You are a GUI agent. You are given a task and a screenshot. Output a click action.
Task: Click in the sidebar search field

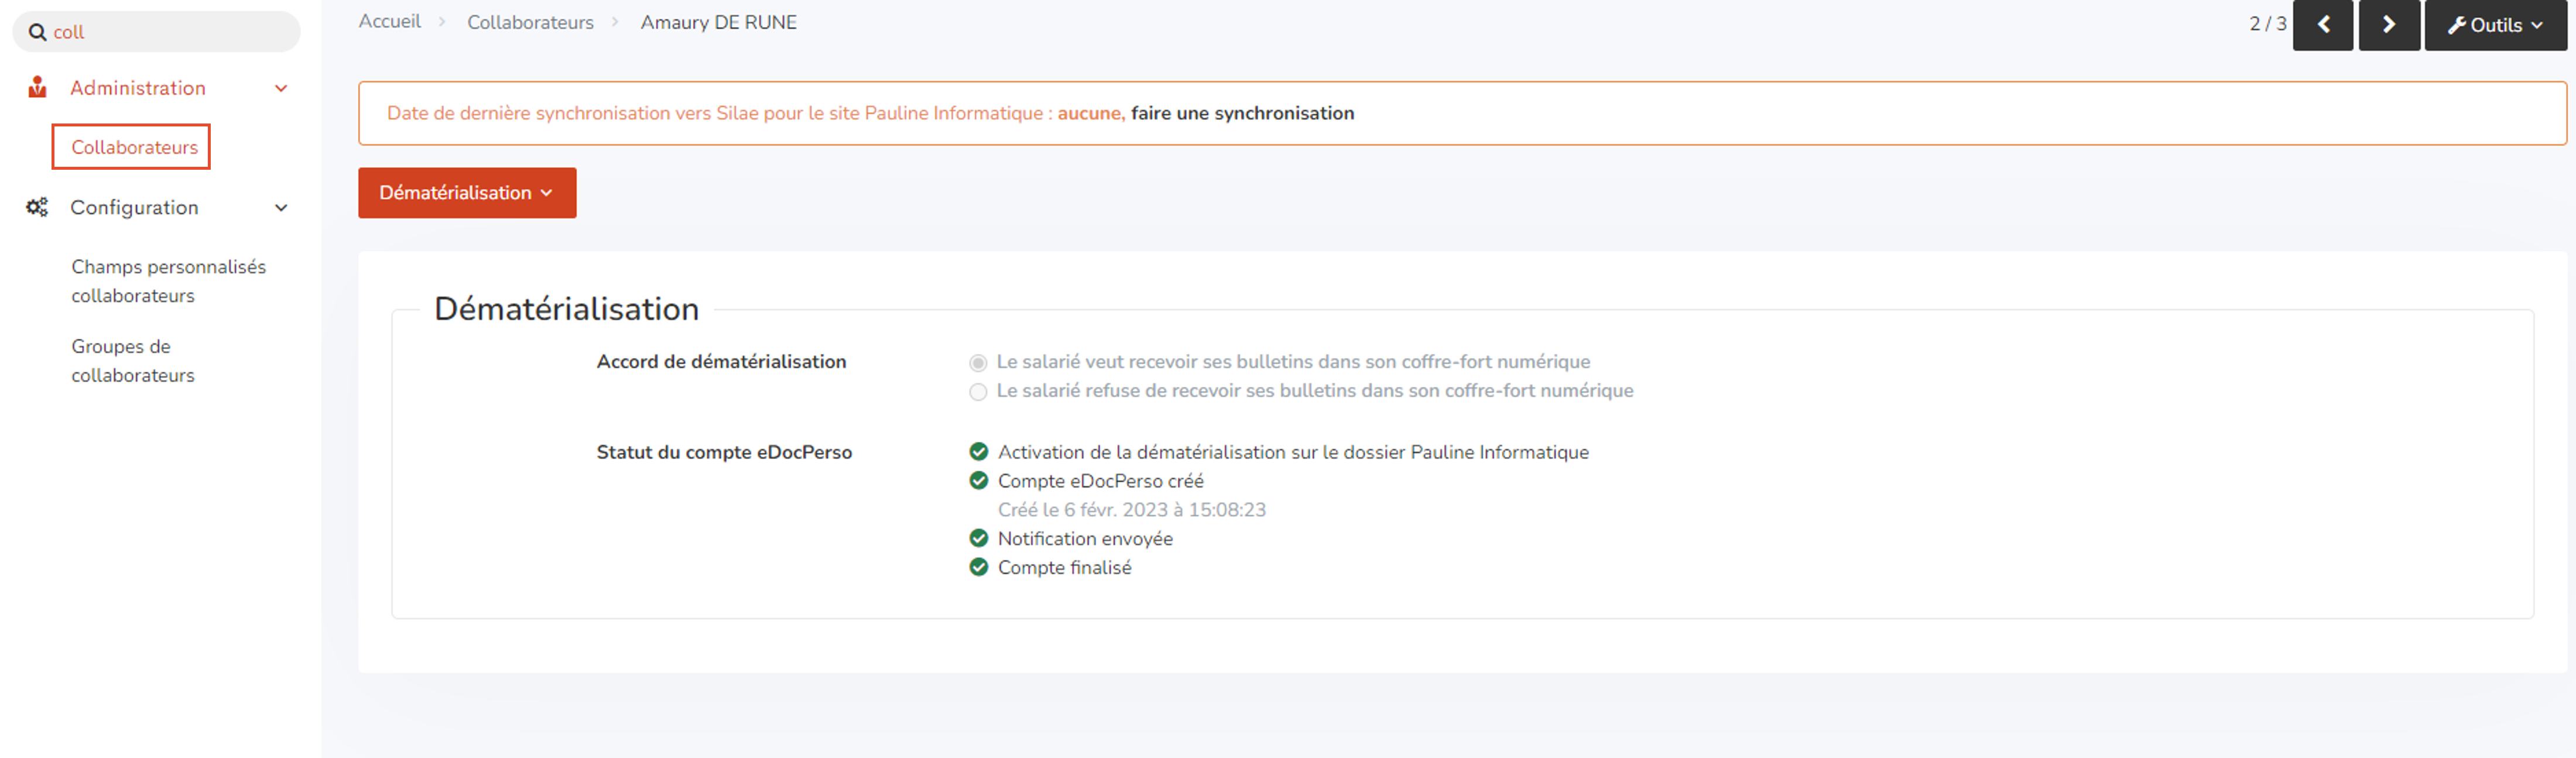click(x=156, y=32)
